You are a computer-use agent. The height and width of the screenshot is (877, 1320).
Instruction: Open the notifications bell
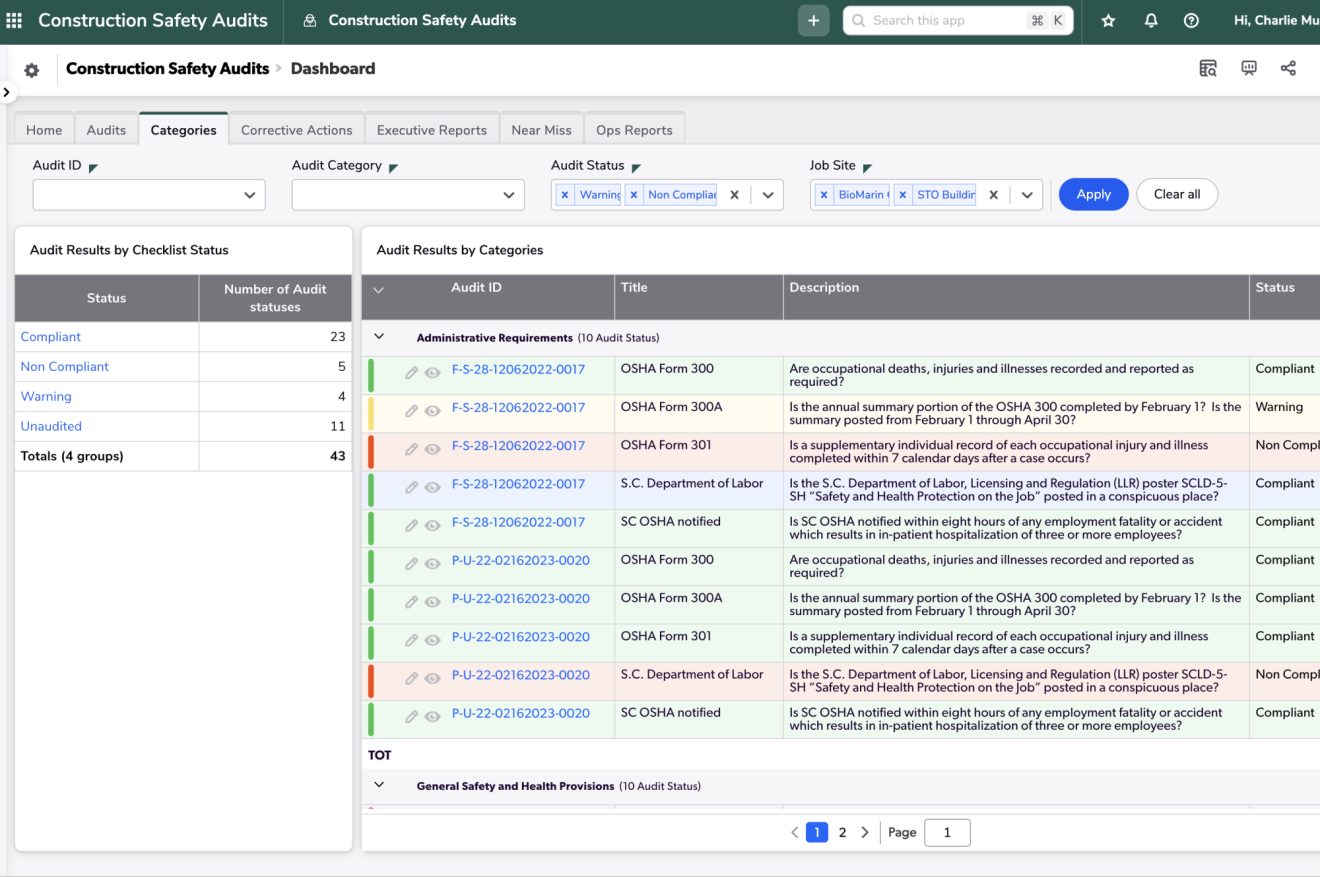(1151, 21)
